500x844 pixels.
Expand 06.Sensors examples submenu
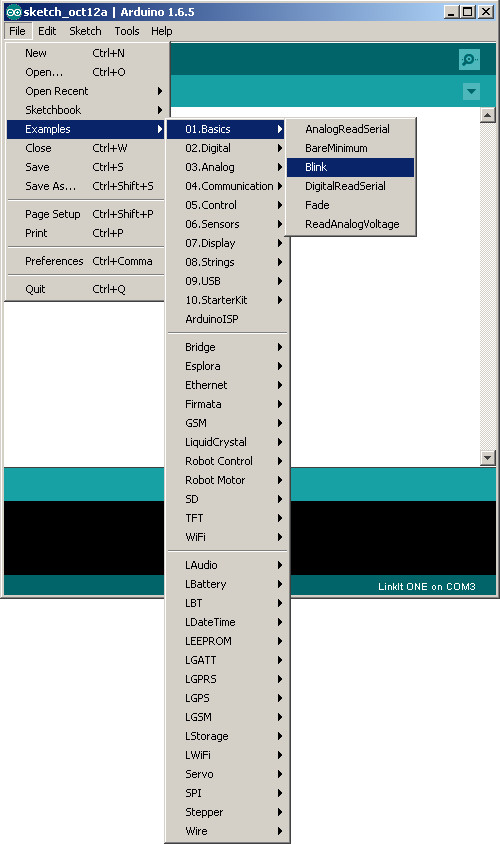227,224
